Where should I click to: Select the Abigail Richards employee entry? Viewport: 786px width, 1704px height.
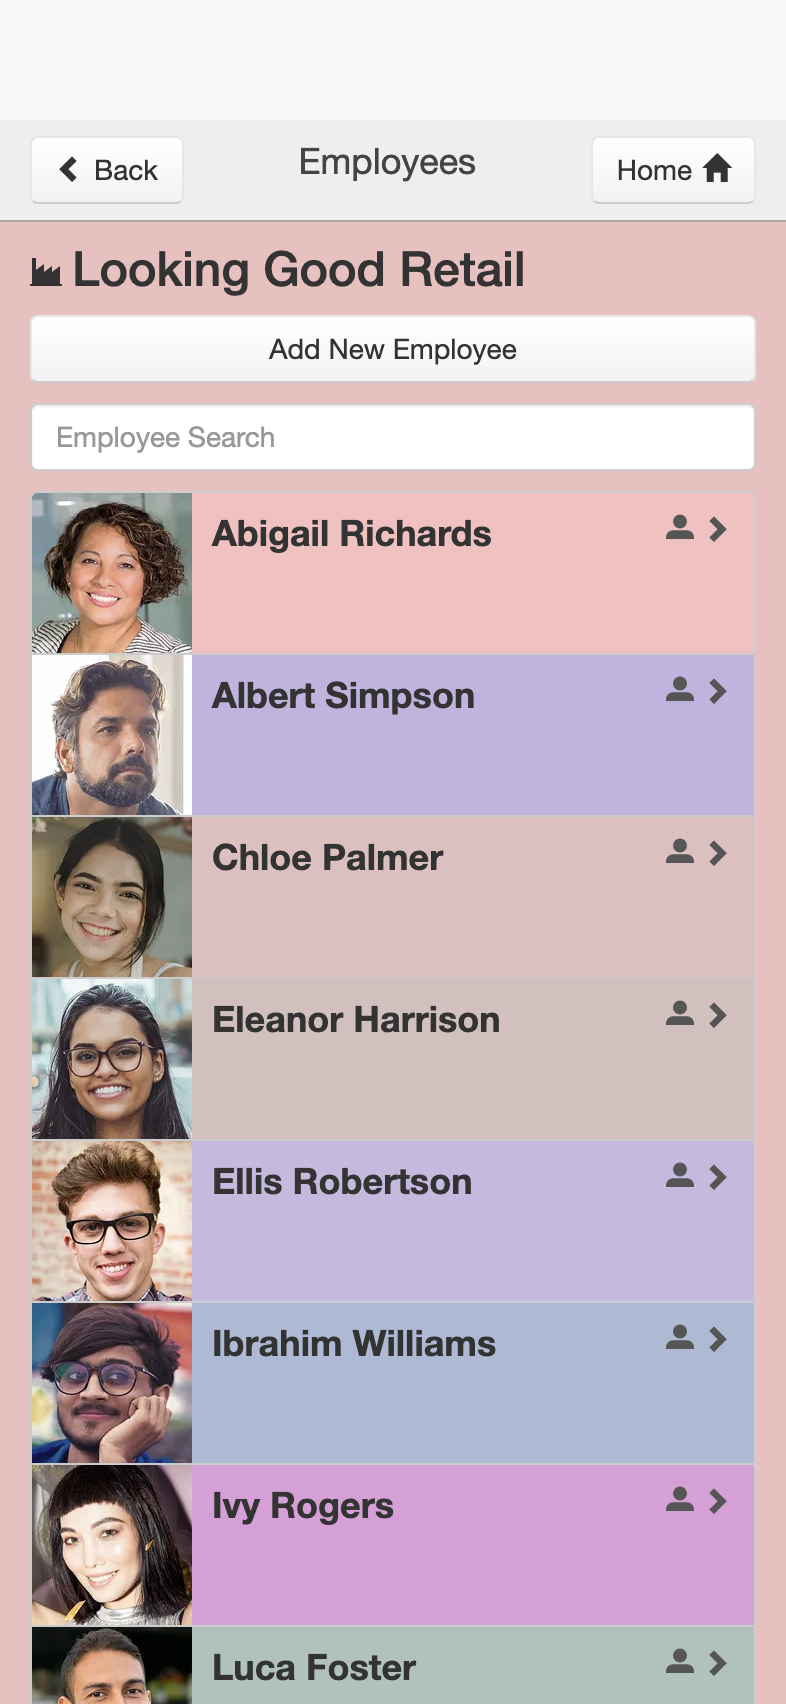393,573
